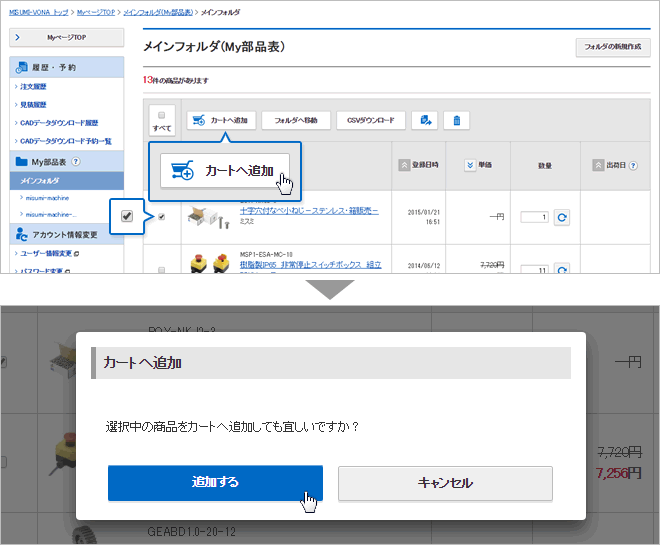Viewport: 660px width, 545px height.
Task: Click the refresh quantity icon in first row
Action: pos(562,217)
